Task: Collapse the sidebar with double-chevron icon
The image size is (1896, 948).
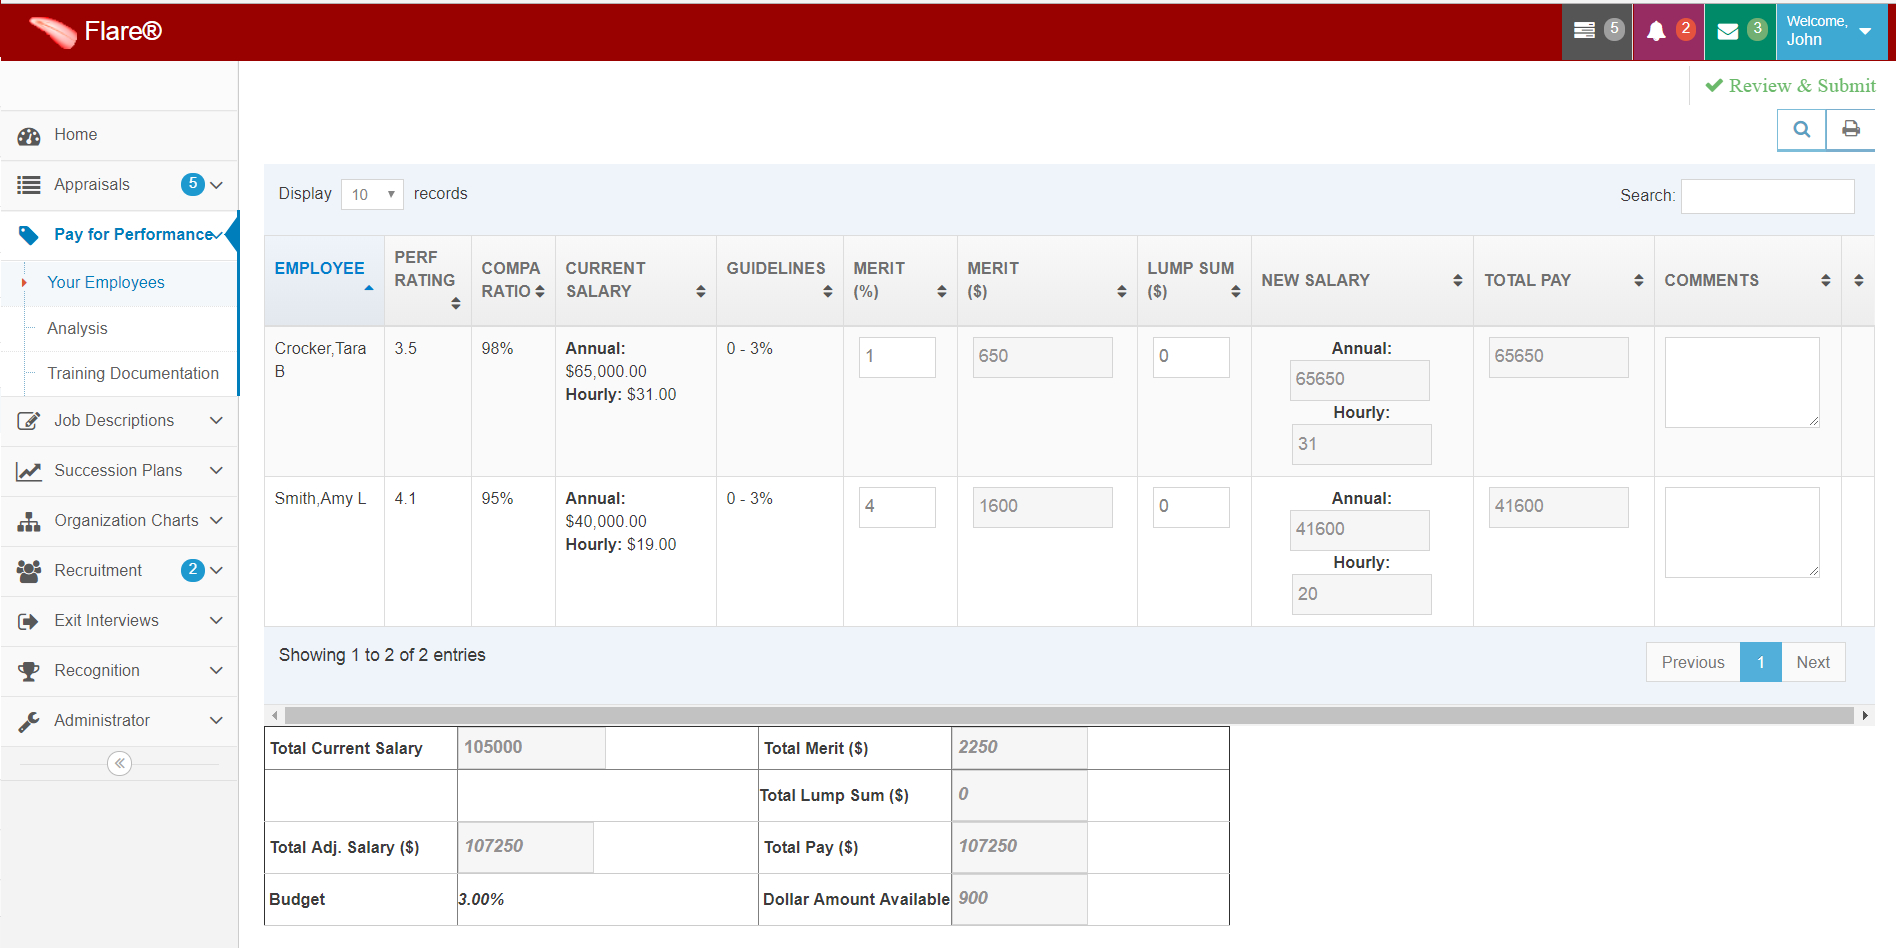Action: 120,764
